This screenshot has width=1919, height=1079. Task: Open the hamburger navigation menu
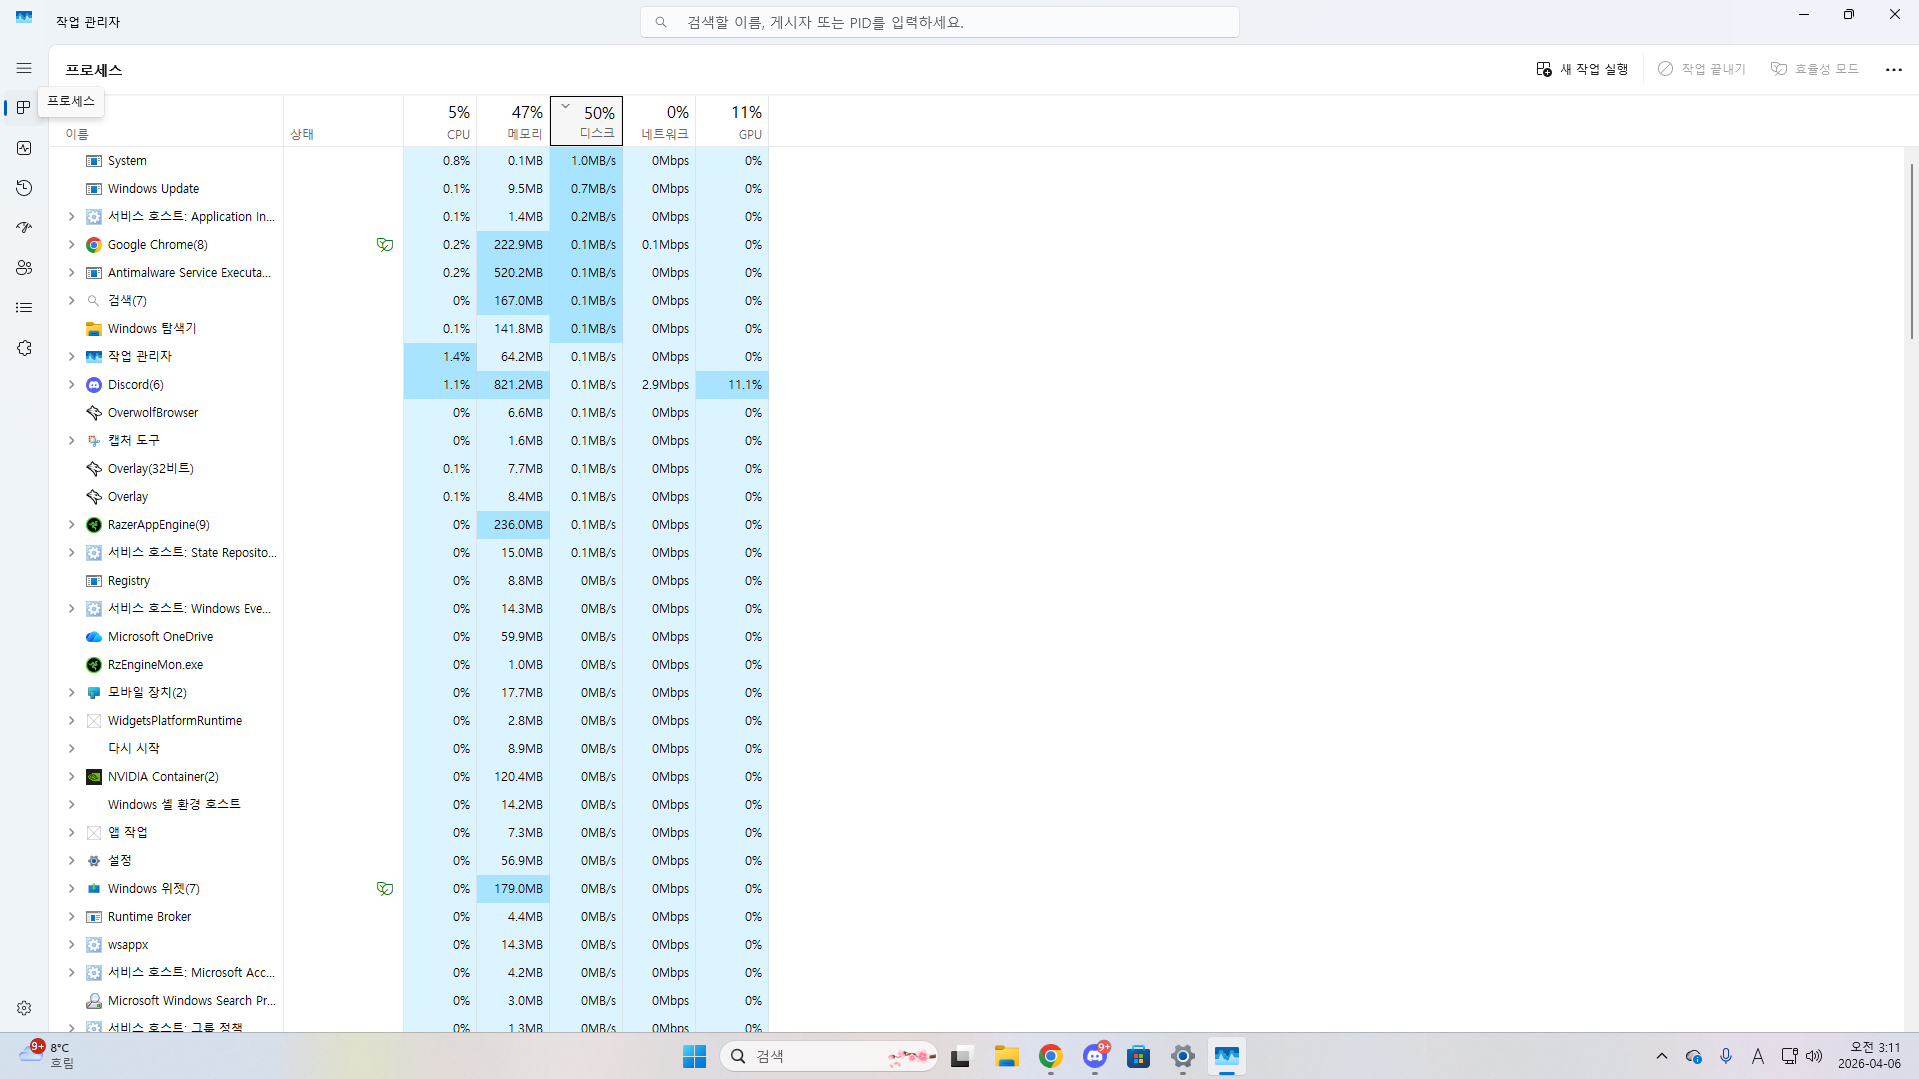(x=24, y=68)
